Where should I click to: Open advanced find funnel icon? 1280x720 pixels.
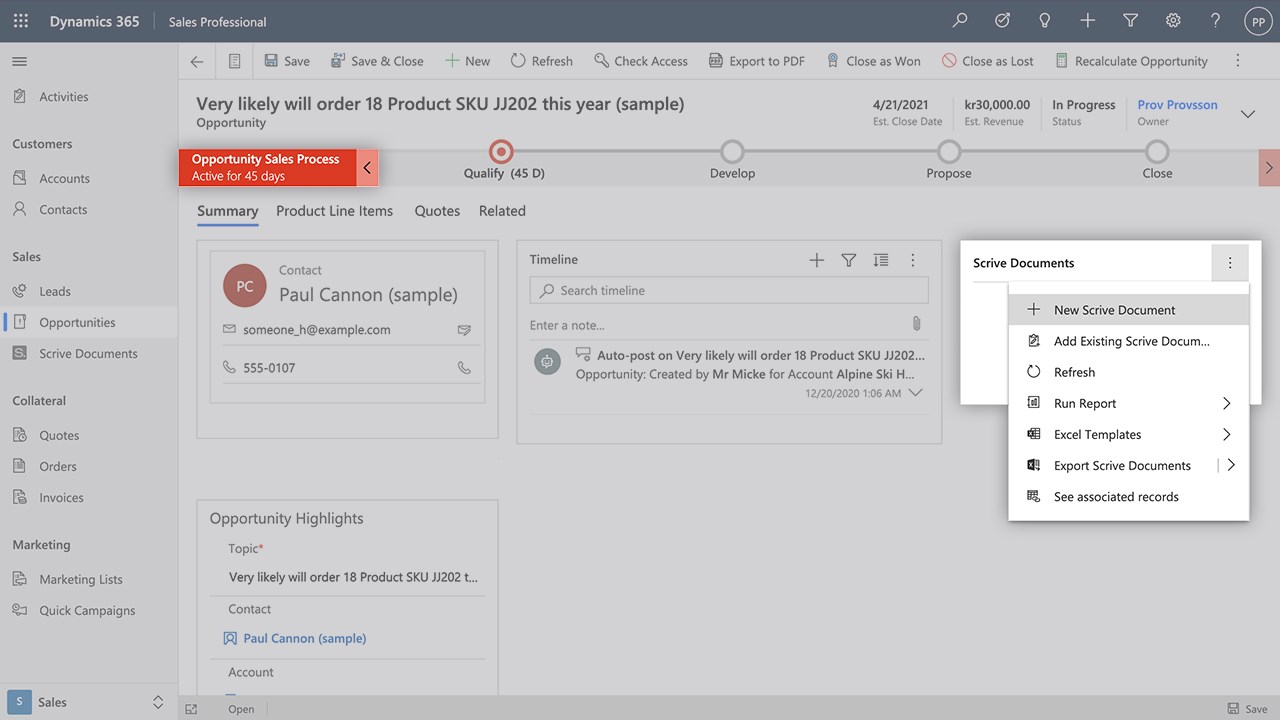[x=1130, y=21]
